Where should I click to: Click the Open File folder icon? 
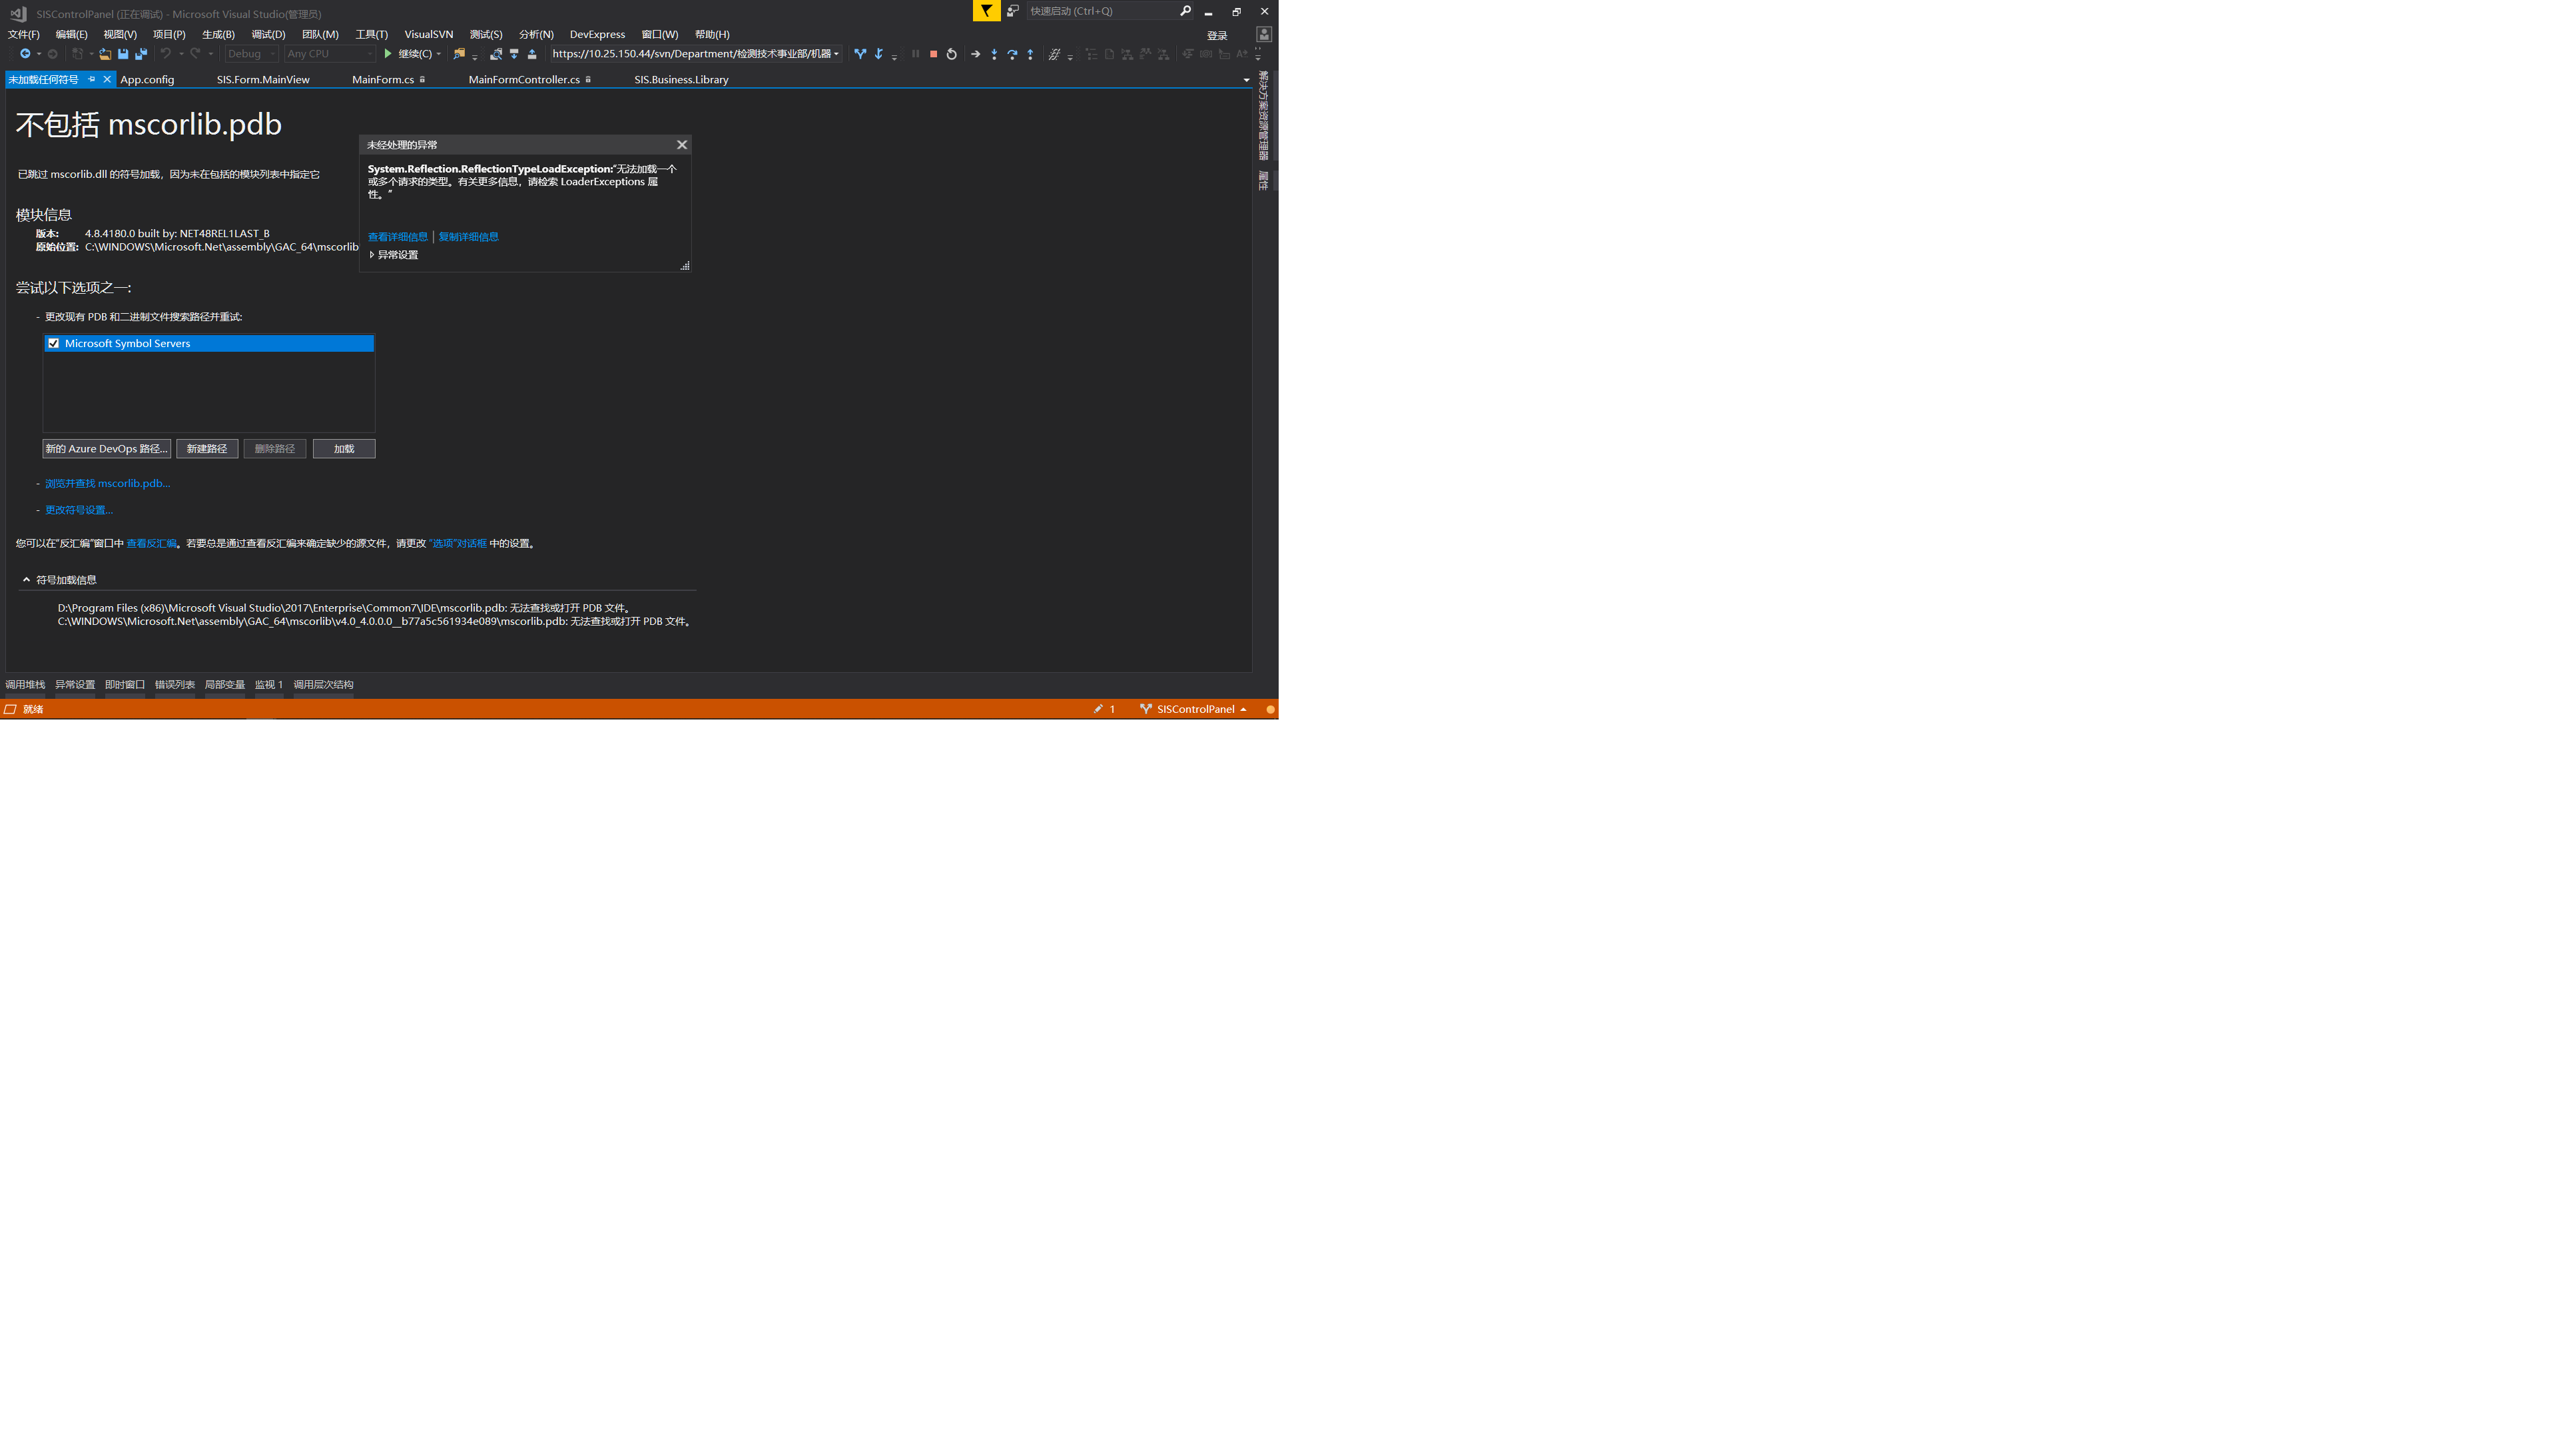coord(104,54)
